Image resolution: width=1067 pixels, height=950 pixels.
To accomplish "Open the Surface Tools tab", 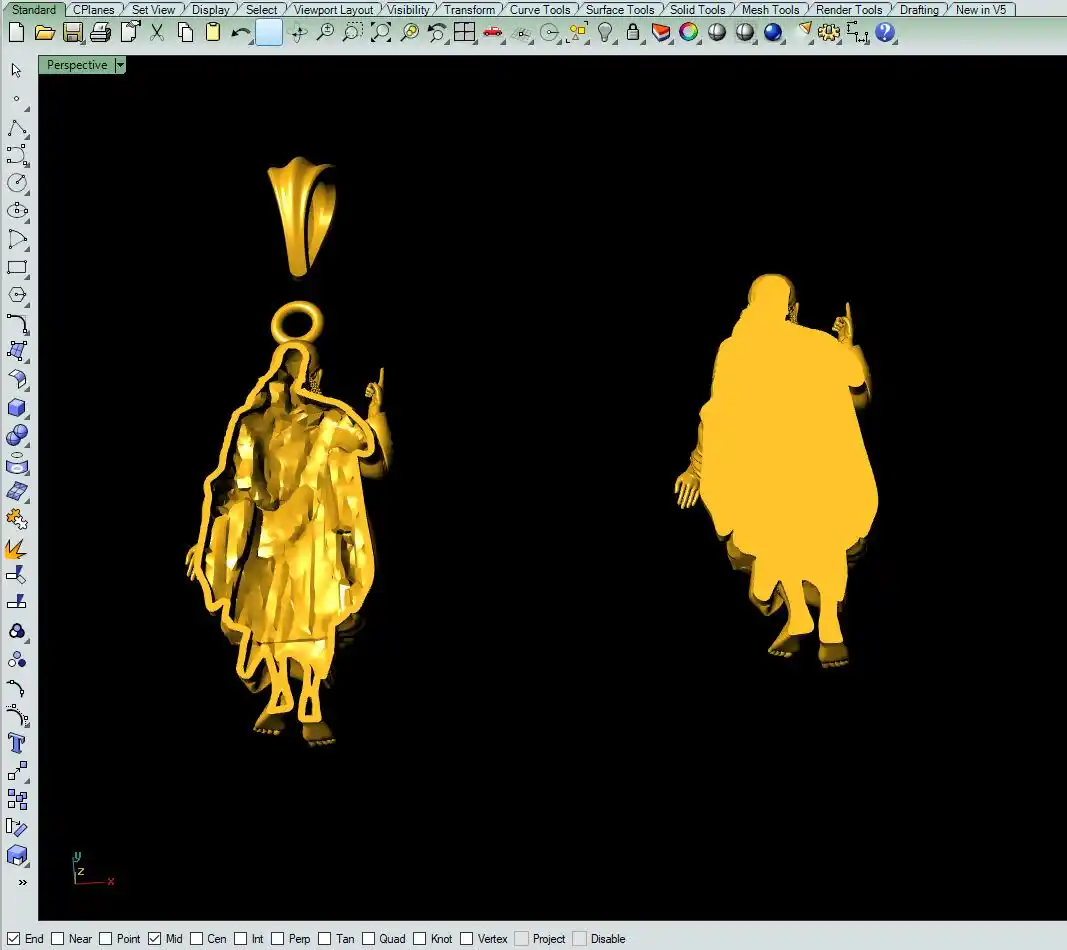I will 620,10.
